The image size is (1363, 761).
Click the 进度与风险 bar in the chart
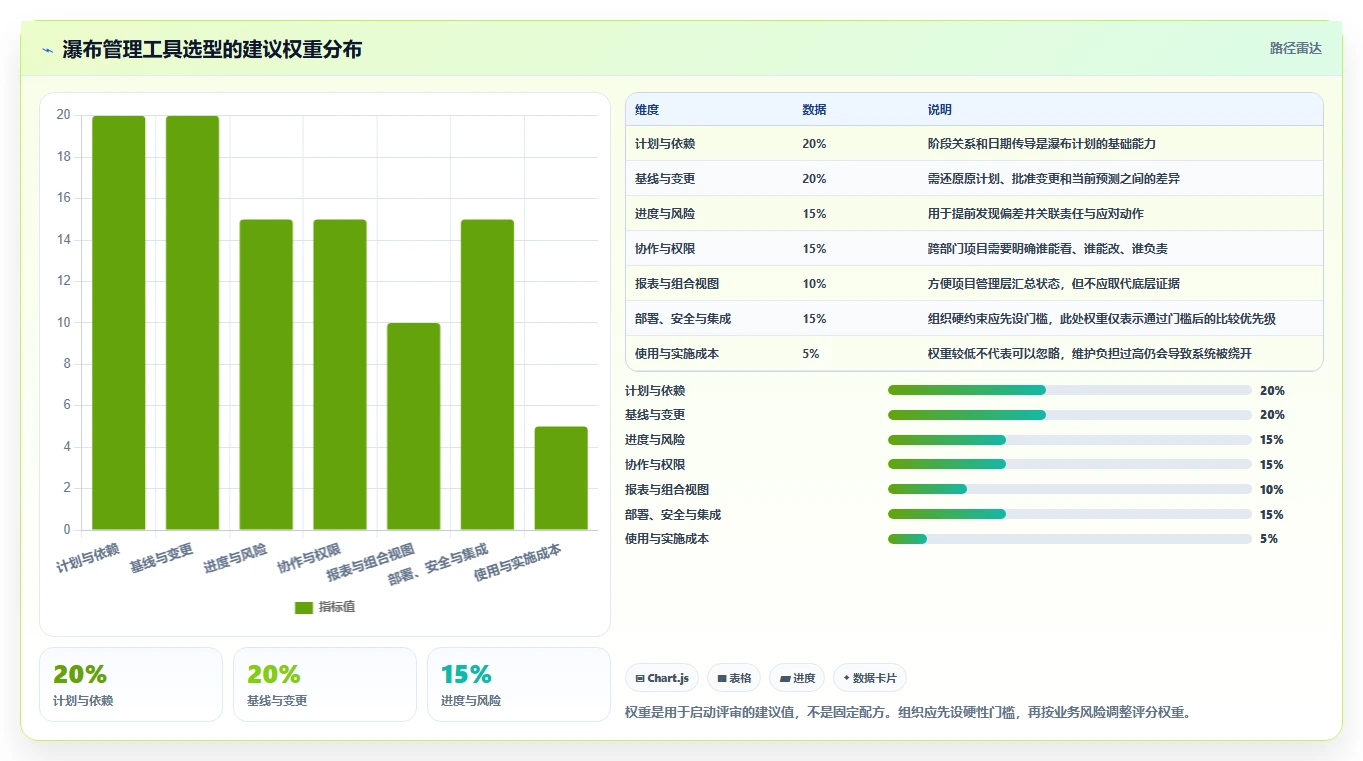[x=266, y=375]
